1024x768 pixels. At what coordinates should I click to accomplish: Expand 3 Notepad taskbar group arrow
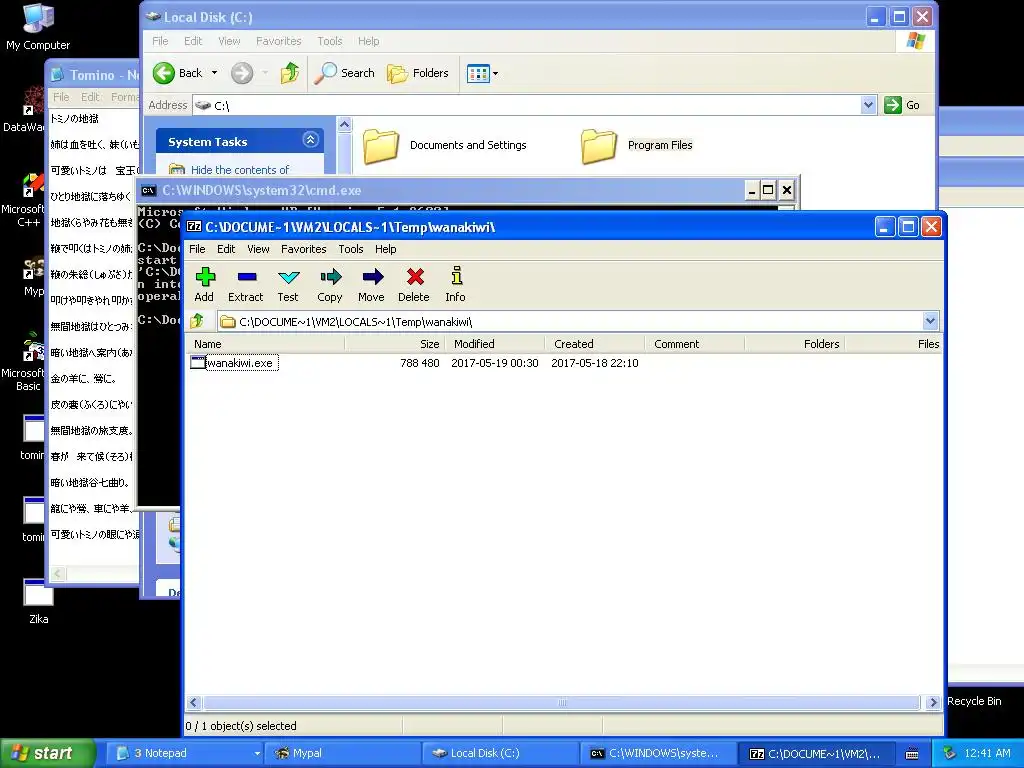[x=257, y=753]
